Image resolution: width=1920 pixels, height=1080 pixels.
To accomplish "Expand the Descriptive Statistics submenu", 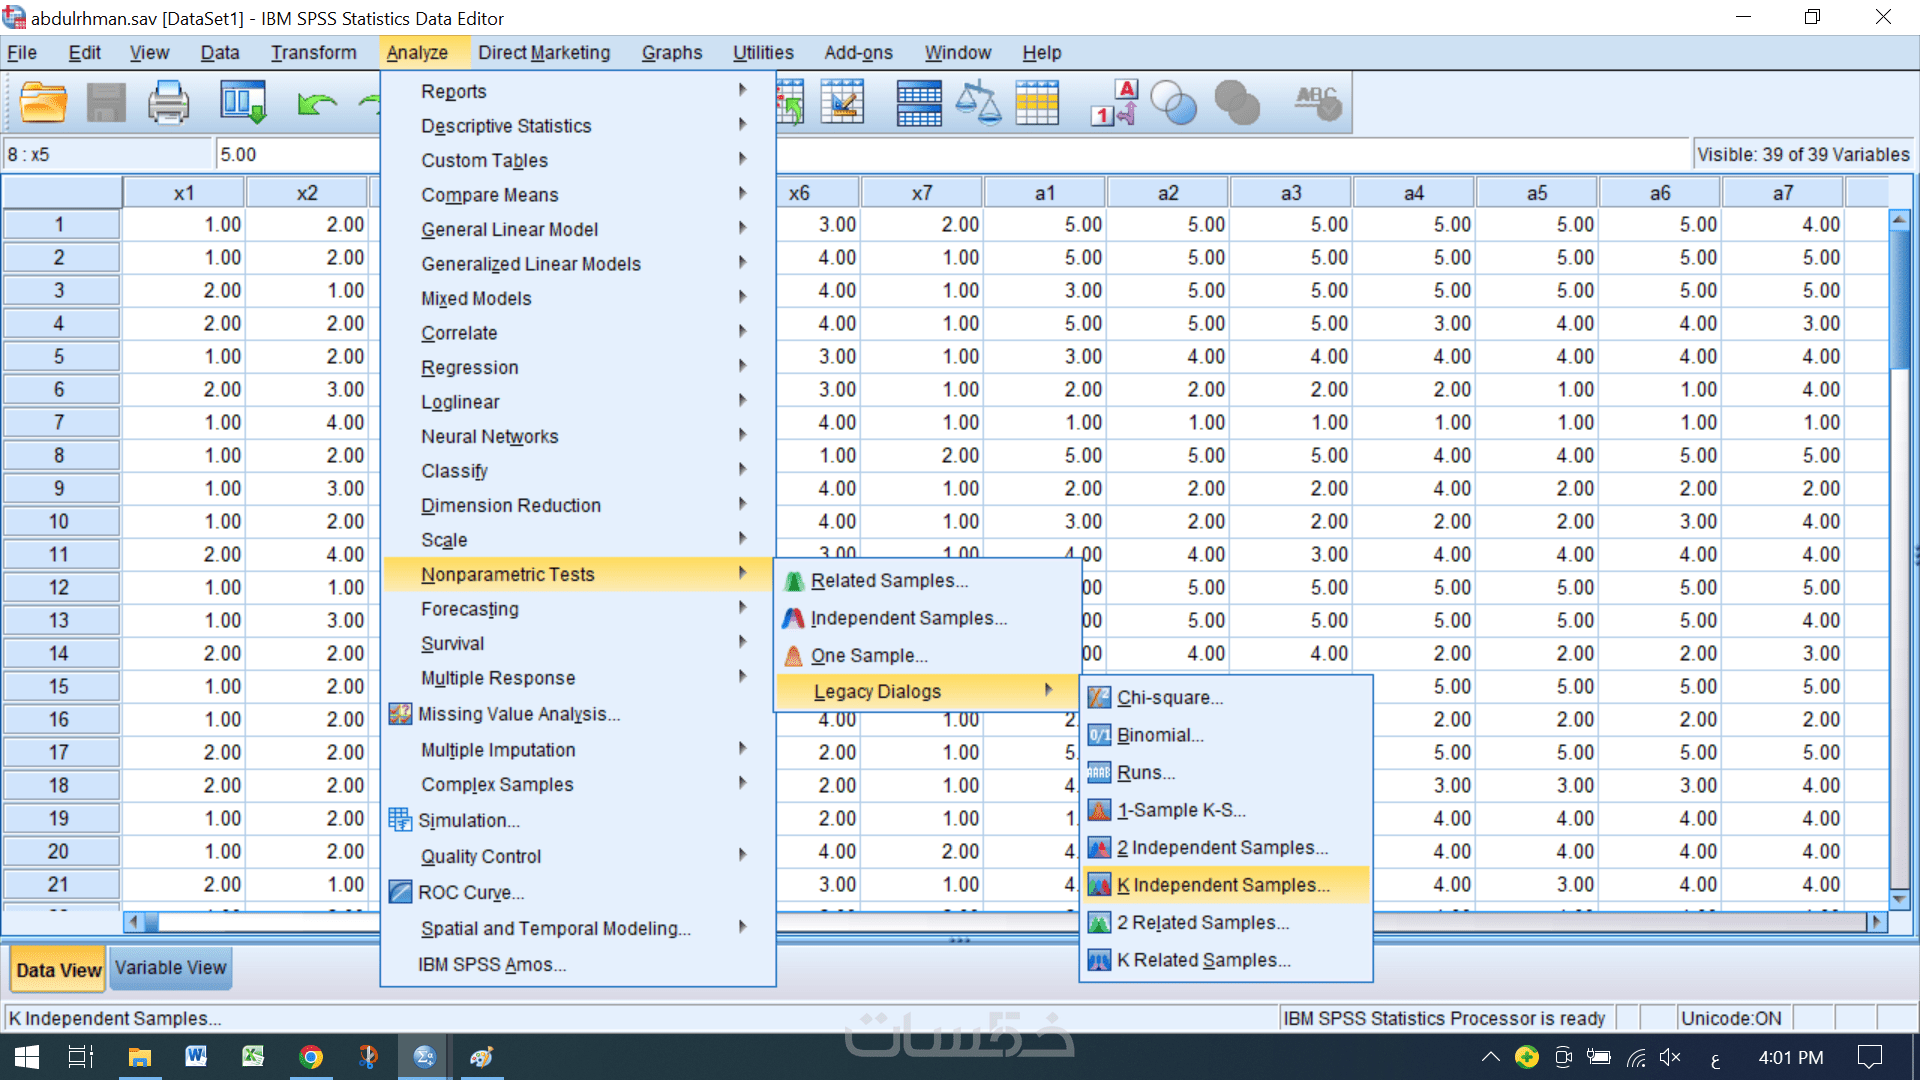I will 506,126.
